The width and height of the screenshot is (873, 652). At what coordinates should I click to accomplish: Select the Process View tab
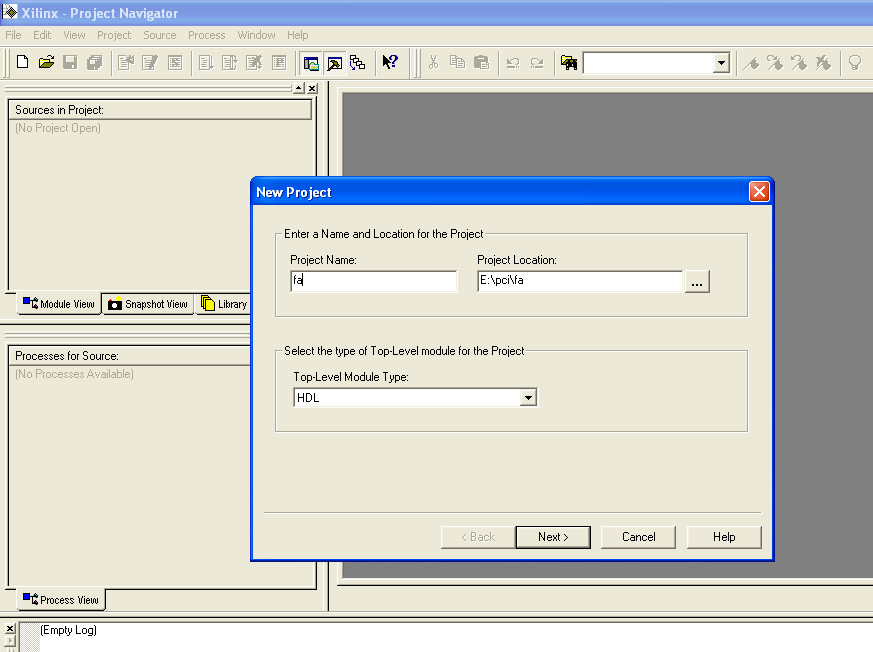(61, 600)
